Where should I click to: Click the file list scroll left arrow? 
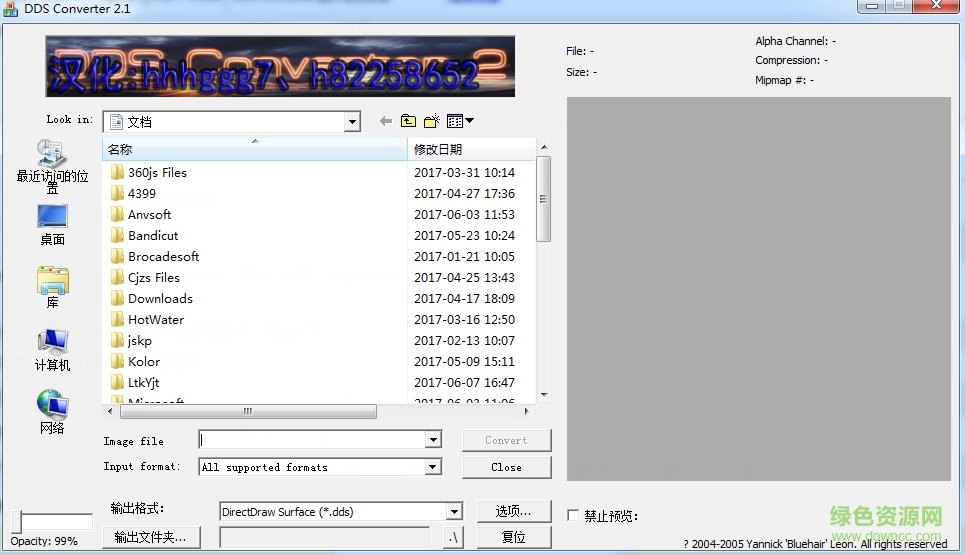coord(110,411)
